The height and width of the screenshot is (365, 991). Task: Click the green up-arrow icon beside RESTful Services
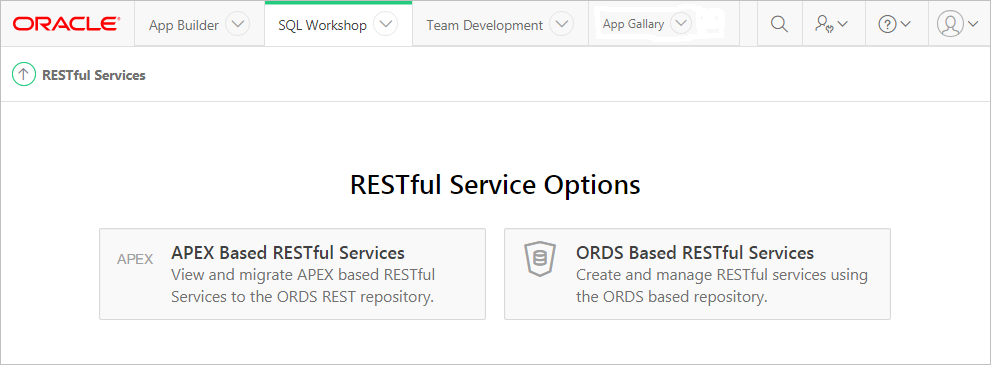coord(23,75)
